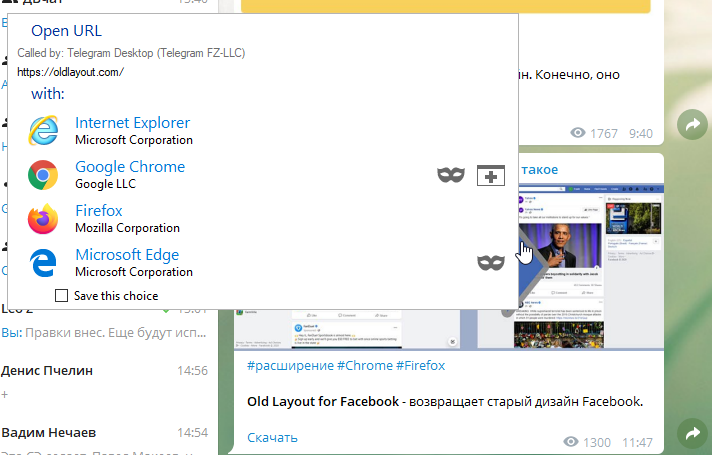712x455 pixels.
Task: Click the Google Chrome text label
Action: tap(130, 167)
